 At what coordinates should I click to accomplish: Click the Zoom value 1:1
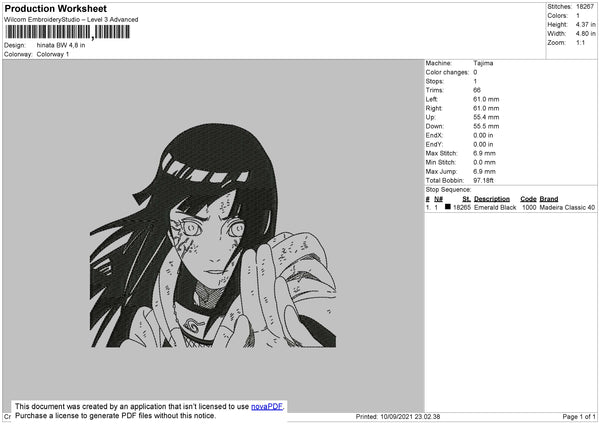pyautogui.click(x=580, y=43)
